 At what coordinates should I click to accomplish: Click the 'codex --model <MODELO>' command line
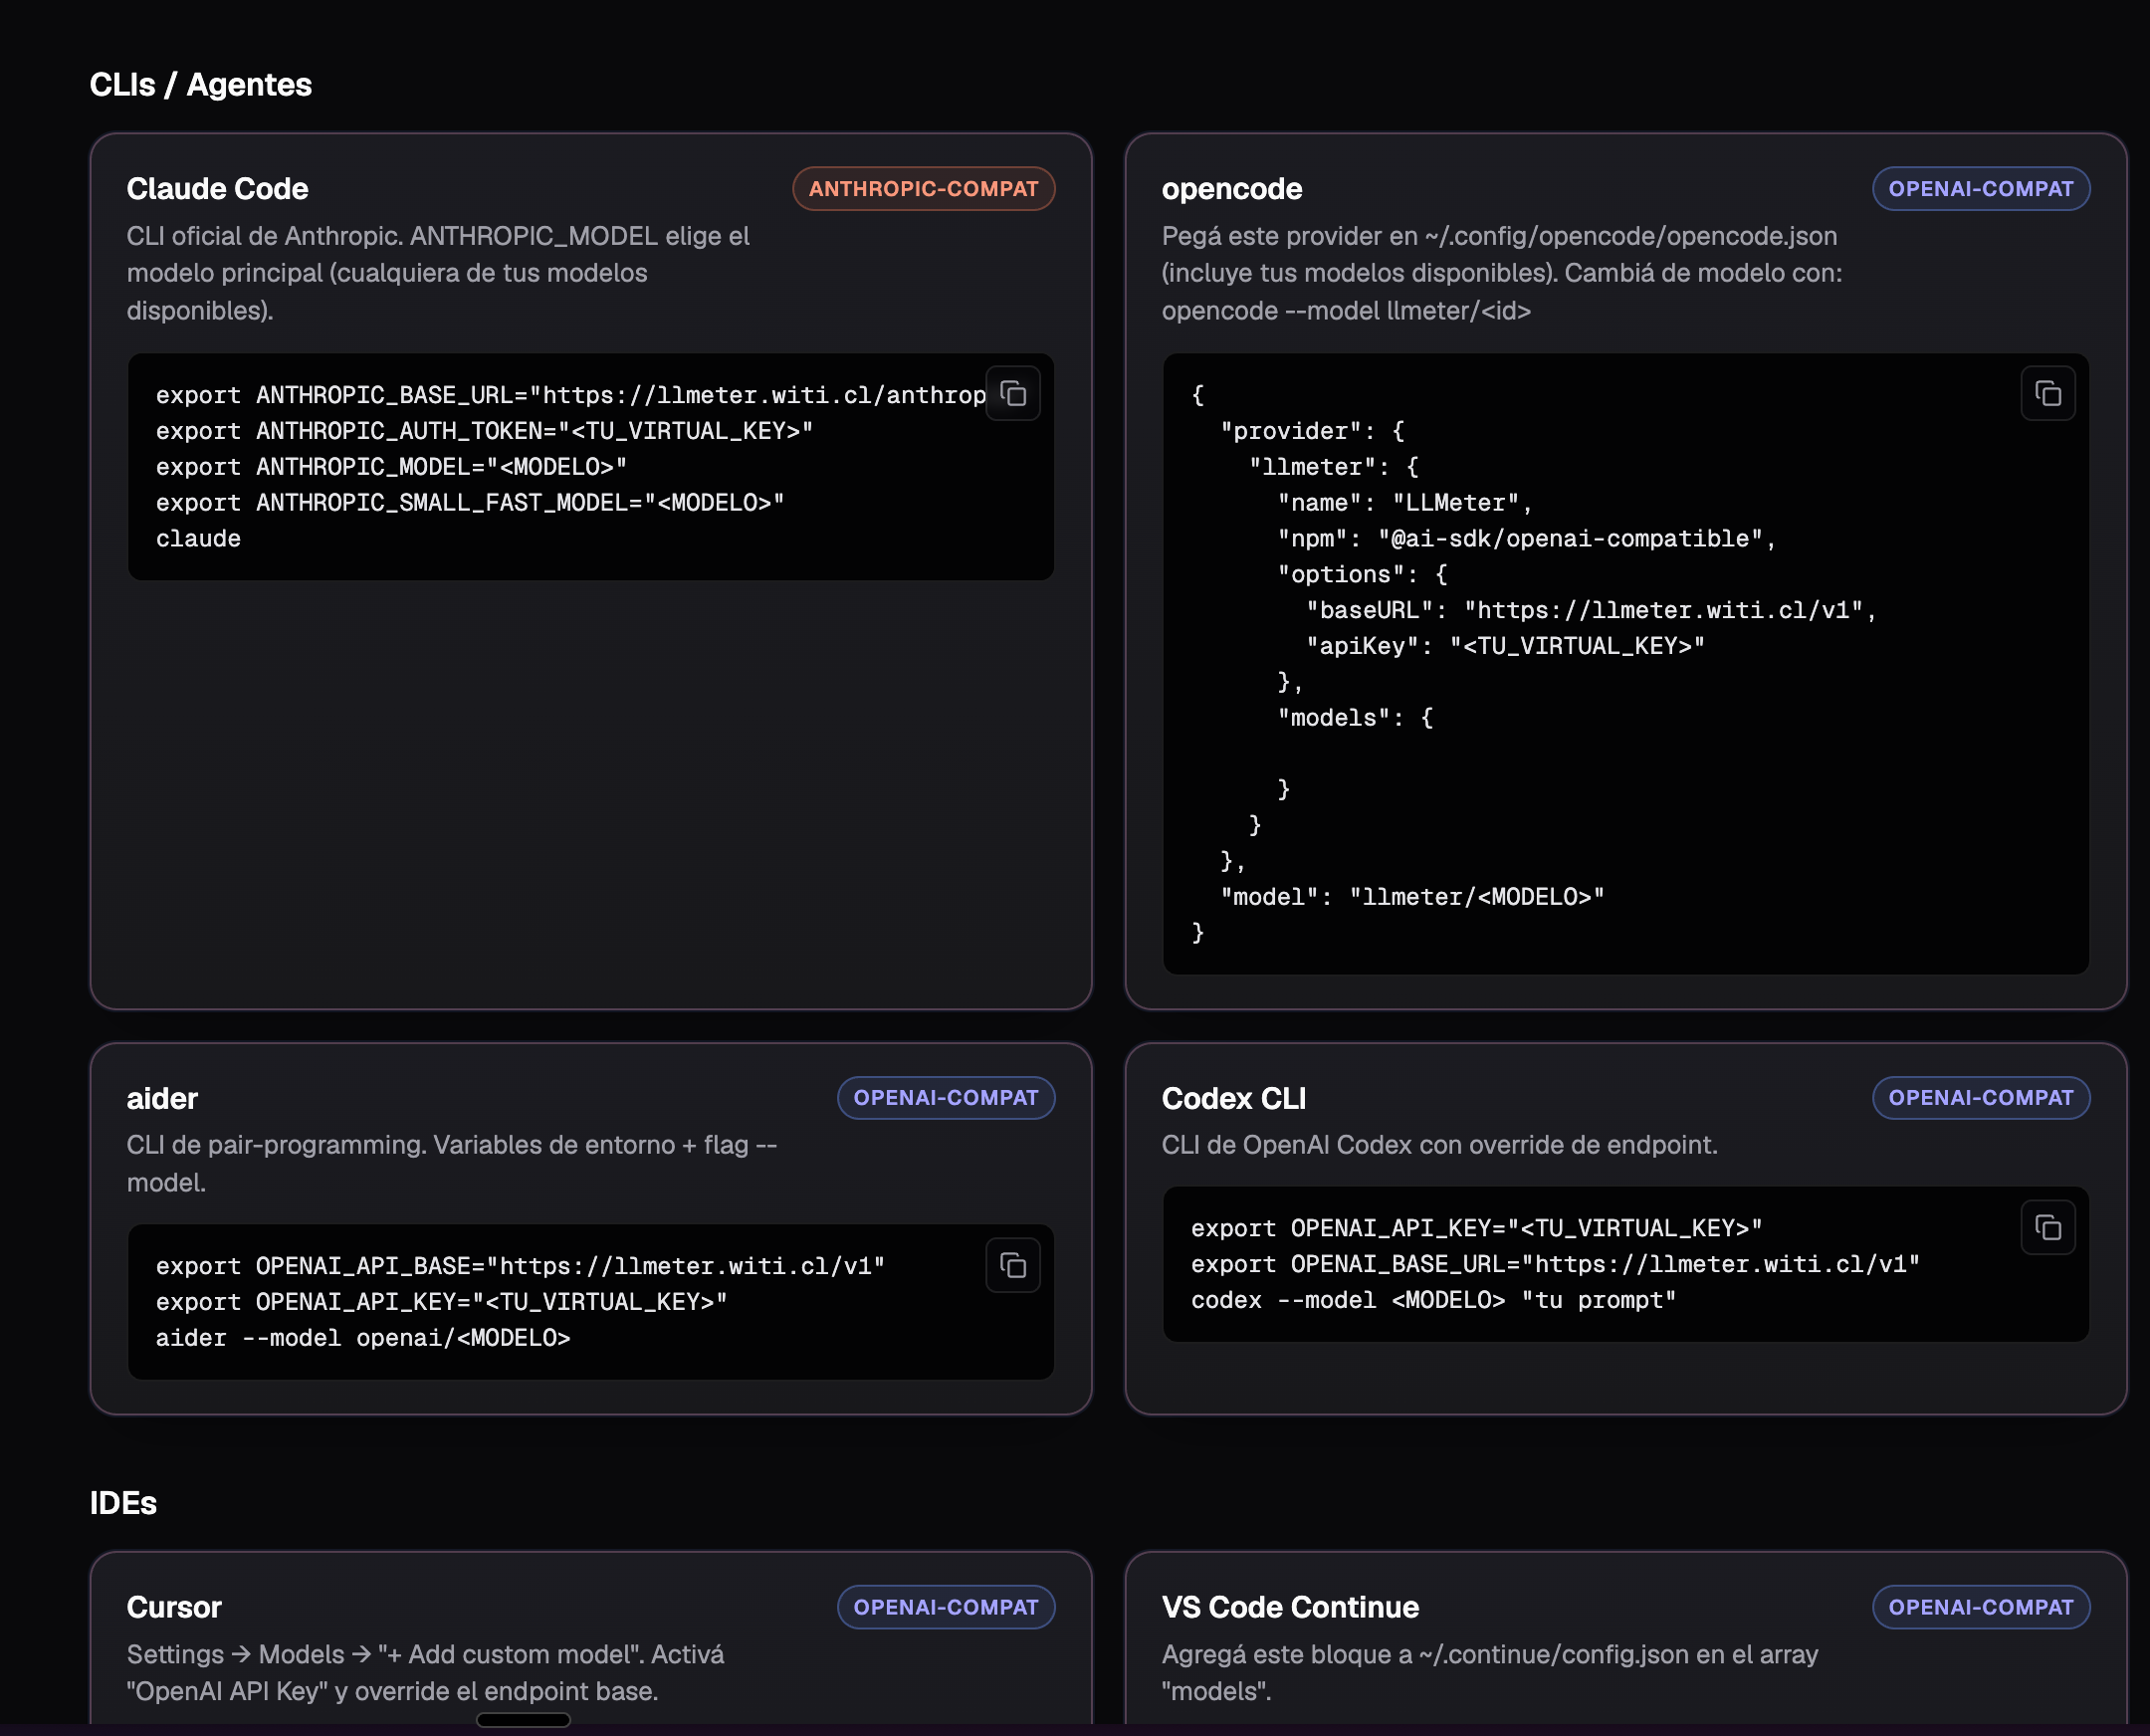(x=1433, y=1300)
